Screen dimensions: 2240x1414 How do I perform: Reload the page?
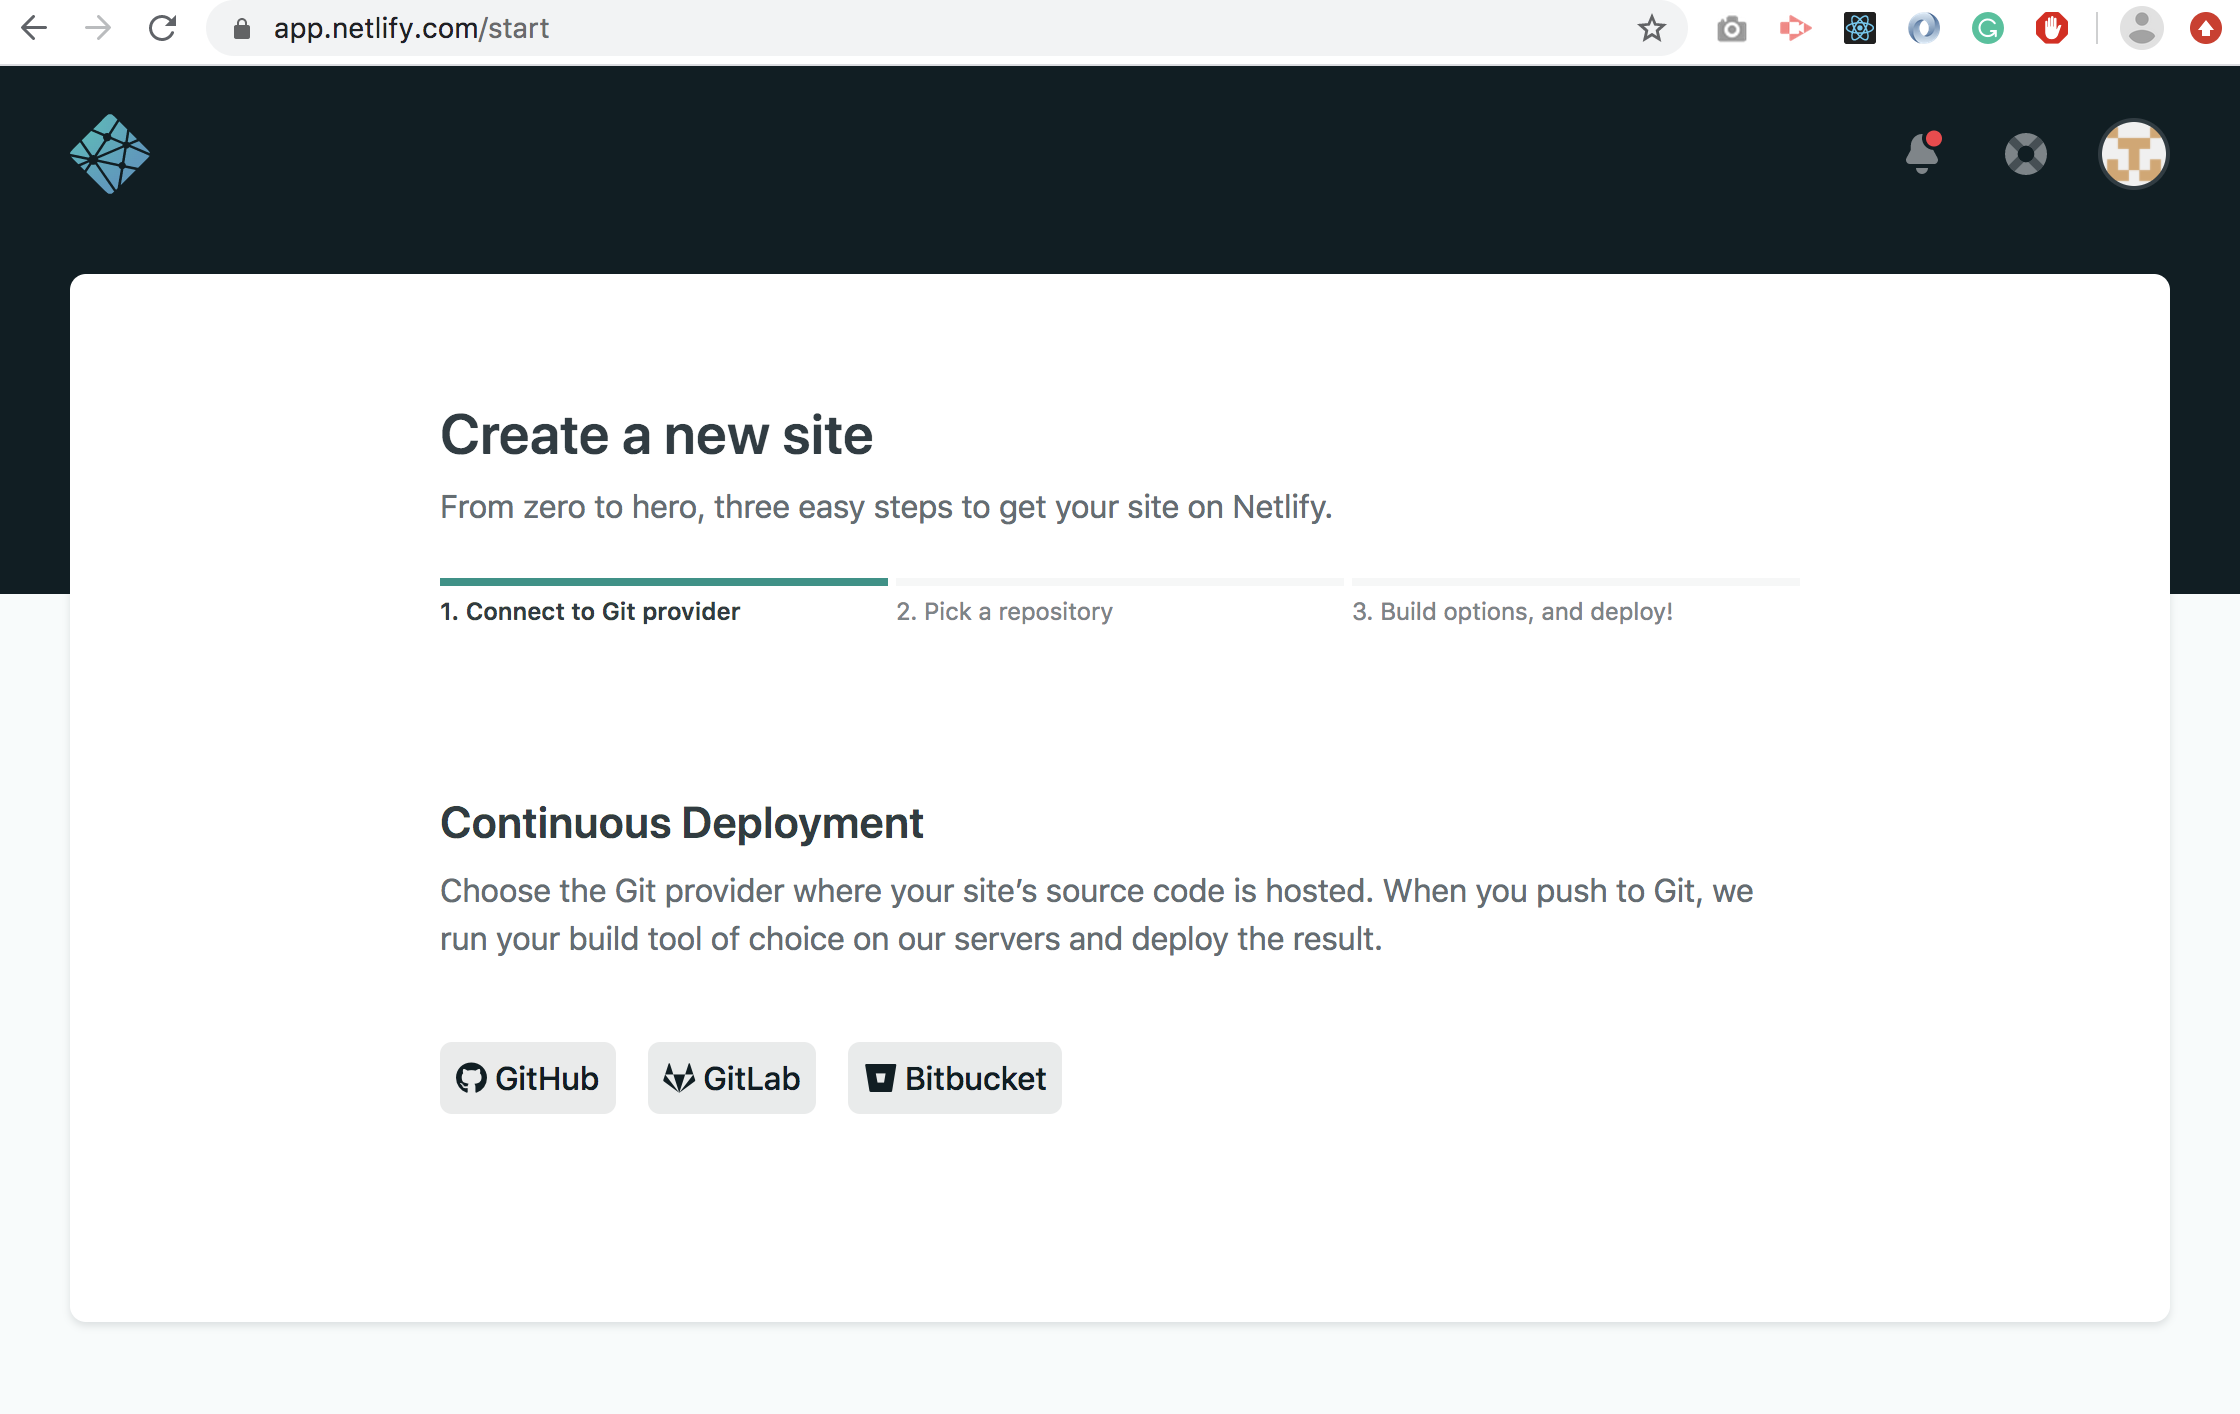(162, 28)
